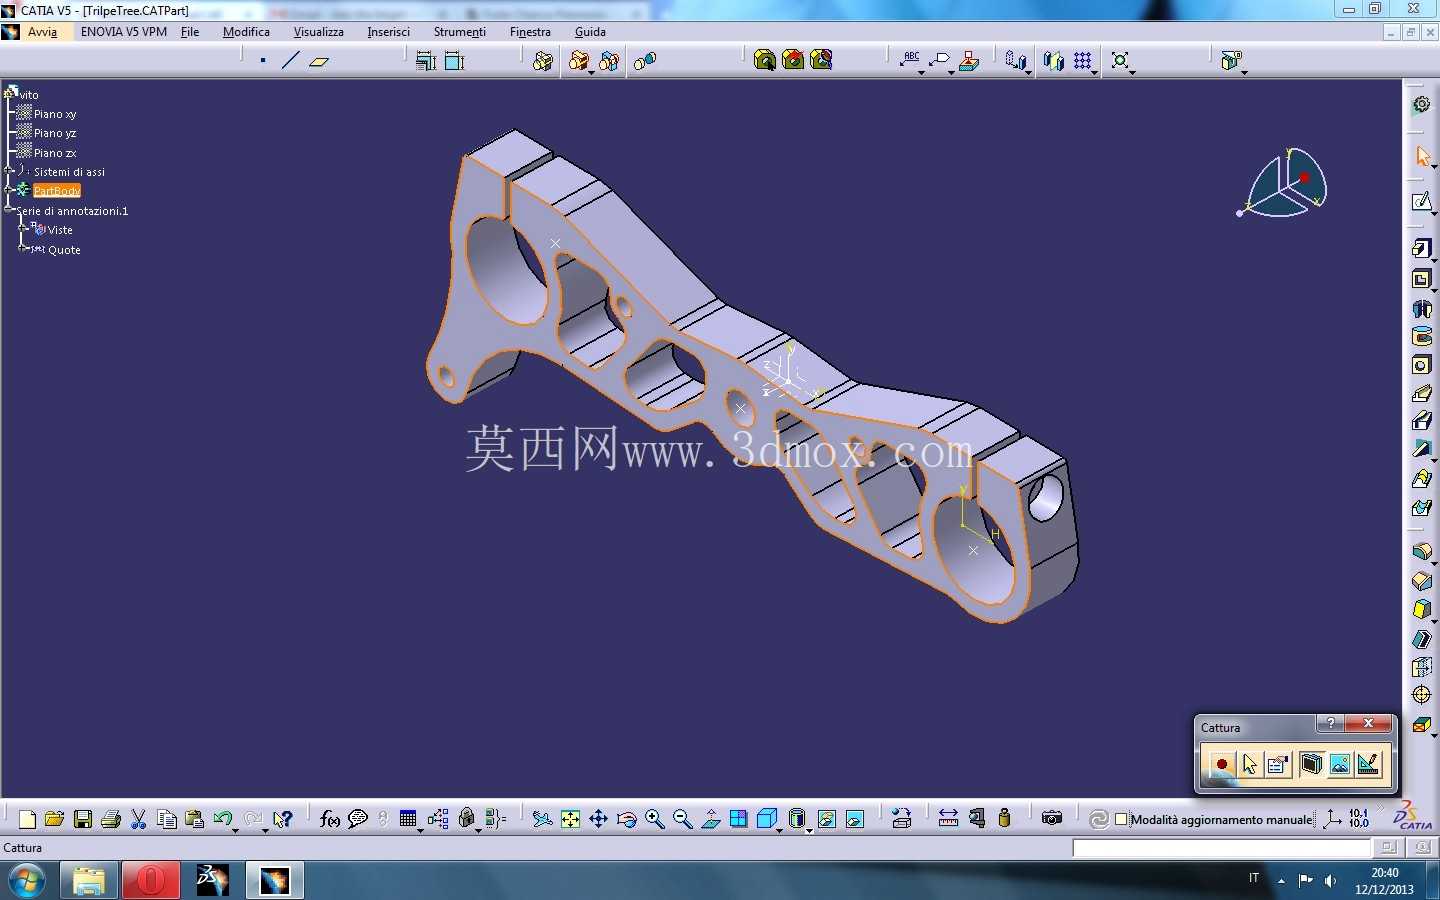The image size is (1440, 900).
Task: Select the Rotate view tool
Action: (627, 819)
